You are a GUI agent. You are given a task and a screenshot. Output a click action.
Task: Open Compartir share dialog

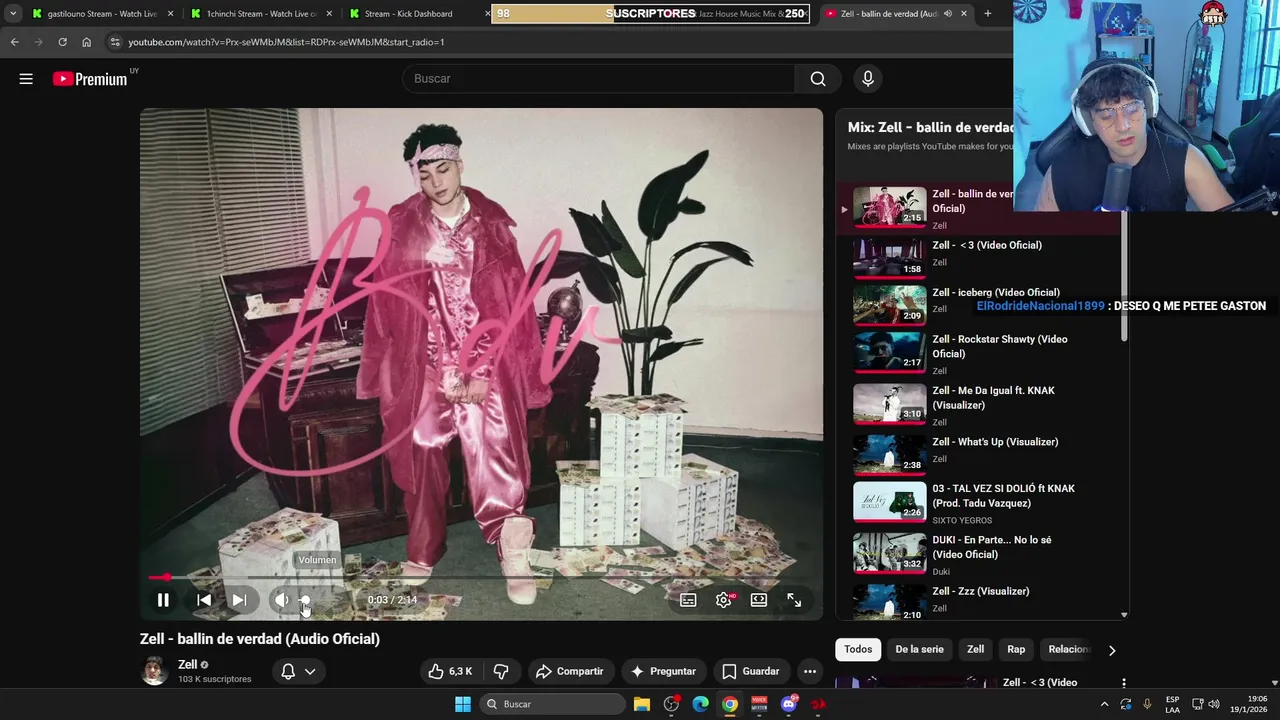569,671
